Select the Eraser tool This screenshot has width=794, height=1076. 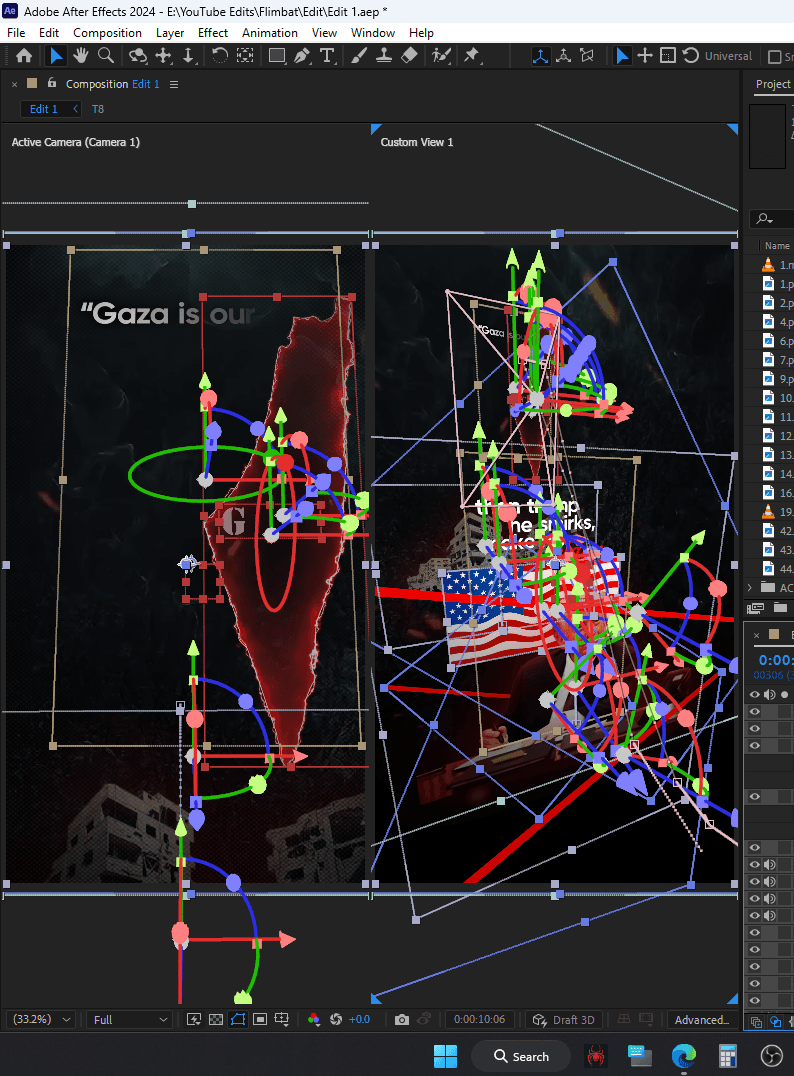409,56
